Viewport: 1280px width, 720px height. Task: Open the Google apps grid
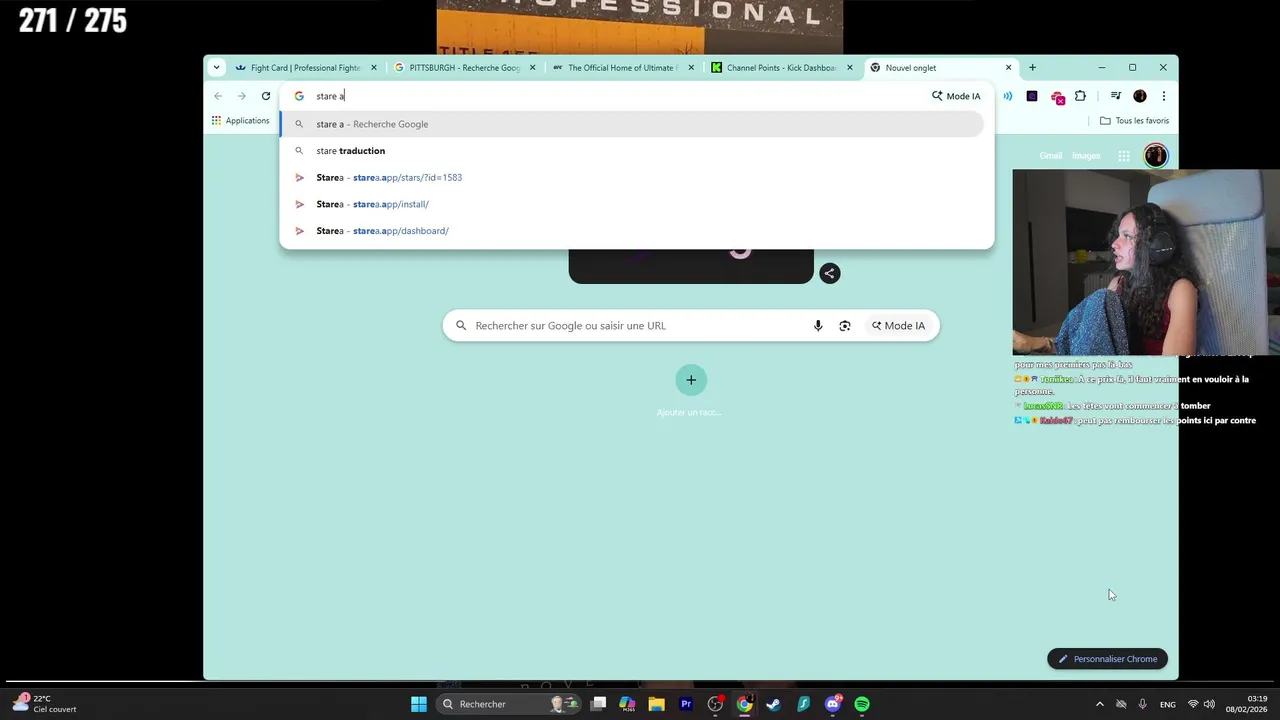[x=1124, y=156]
